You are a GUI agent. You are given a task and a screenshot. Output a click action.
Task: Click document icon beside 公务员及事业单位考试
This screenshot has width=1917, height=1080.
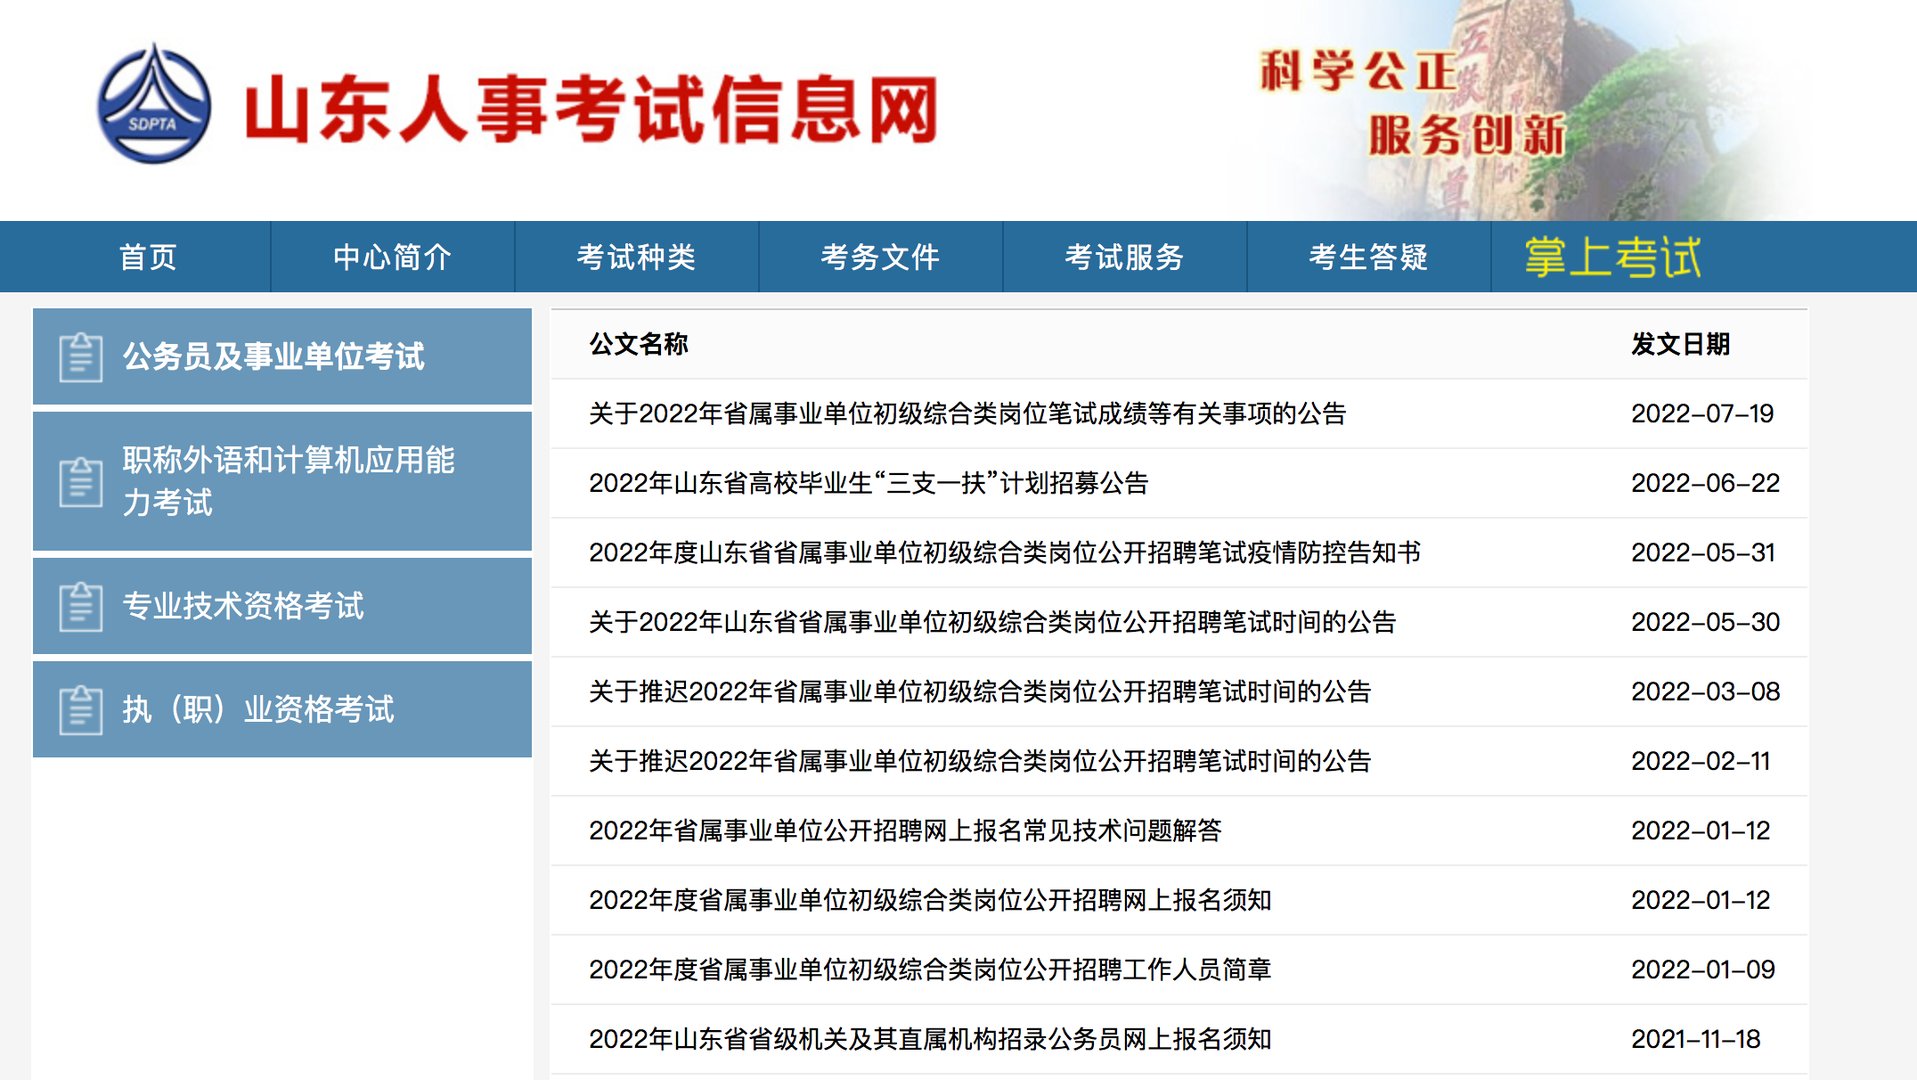pyautogui.click(x=81, y=357)
